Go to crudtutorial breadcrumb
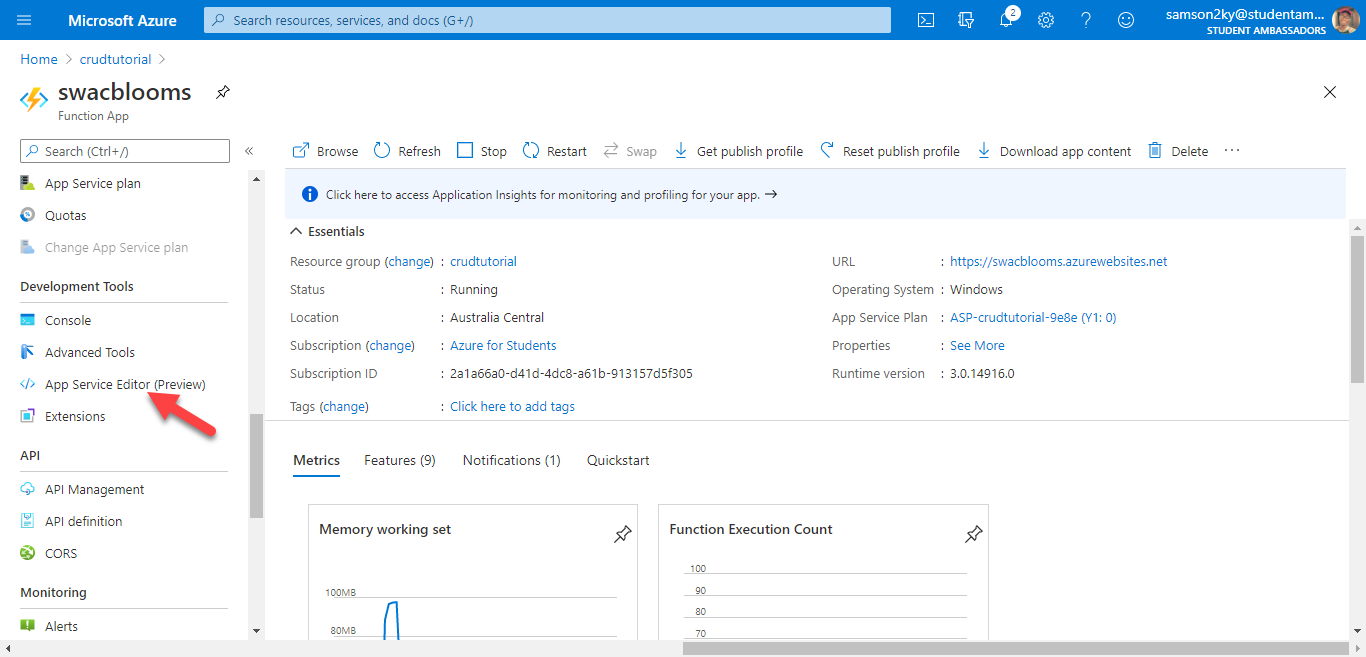Image resolution: width=1366 pixels, height=657 pixels. point(115,59)
